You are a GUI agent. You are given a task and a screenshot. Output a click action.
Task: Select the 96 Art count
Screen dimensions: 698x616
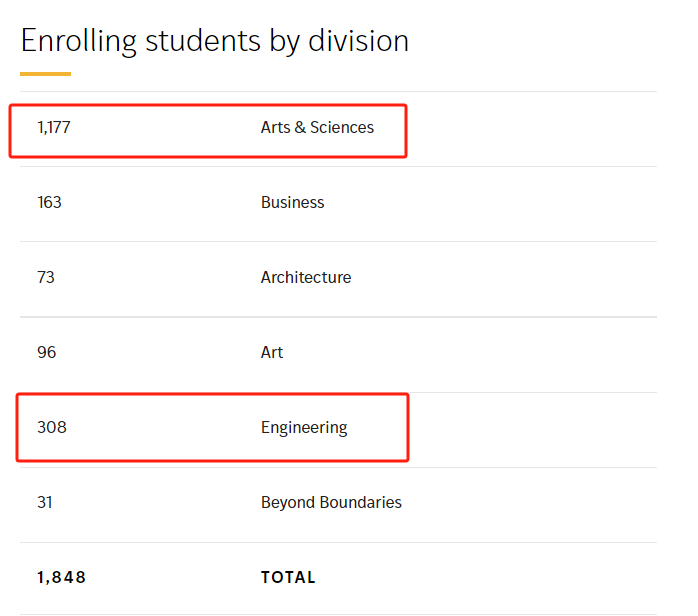point(47,353)
